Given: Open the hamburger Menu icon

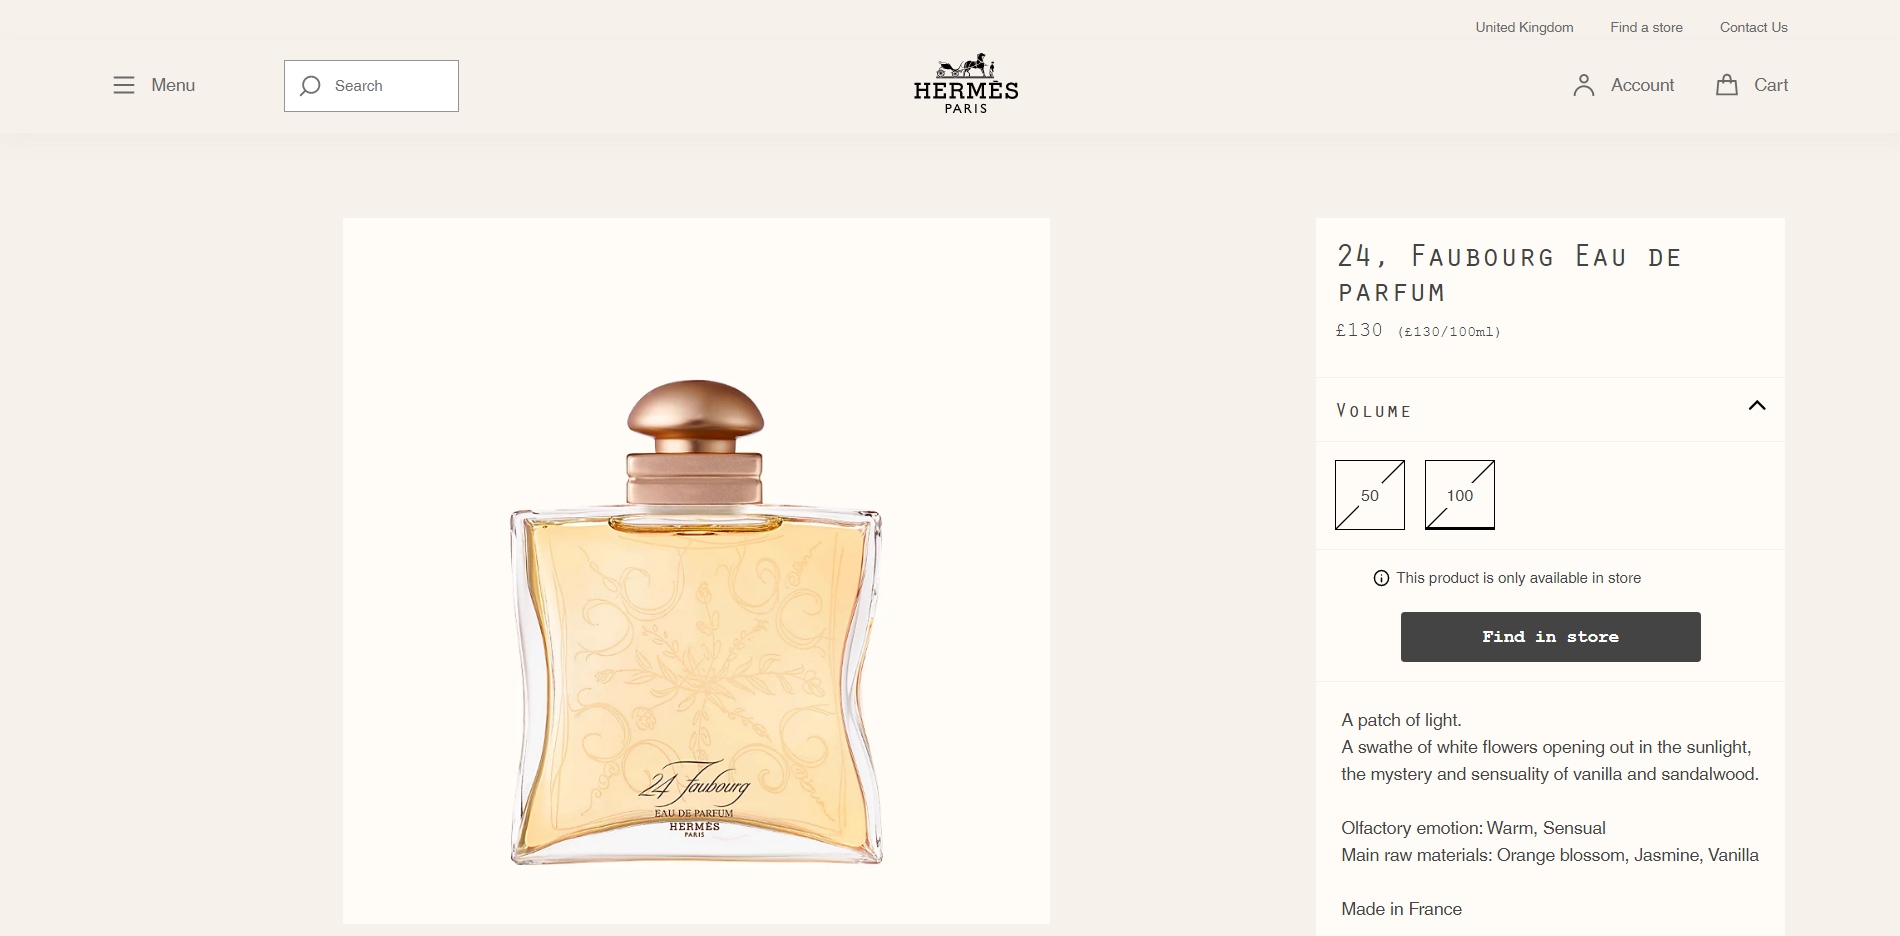Looking at the screenshot, I should click(x=124, y=85).
